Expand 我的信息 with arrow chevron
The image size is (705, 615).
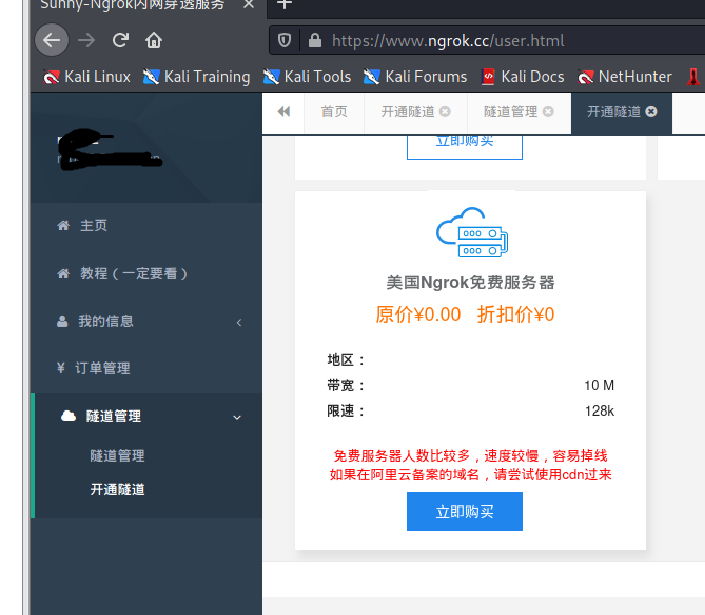pos(239,322)
